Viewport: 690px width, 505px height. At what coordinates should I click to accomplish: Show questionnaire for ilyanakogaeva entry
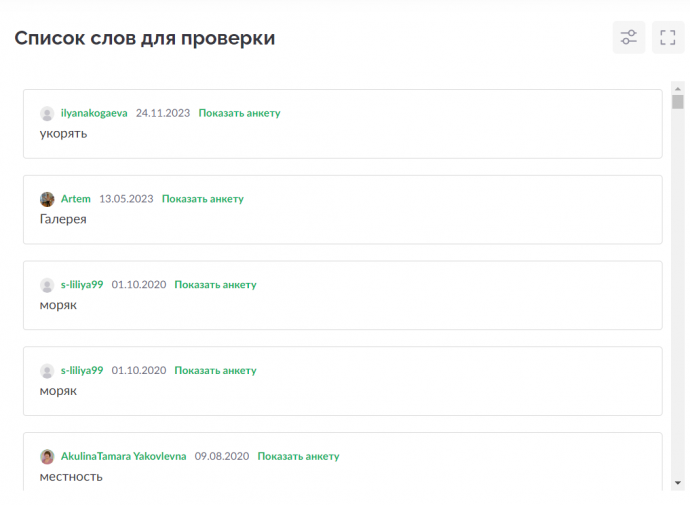[x=239, y=113]
